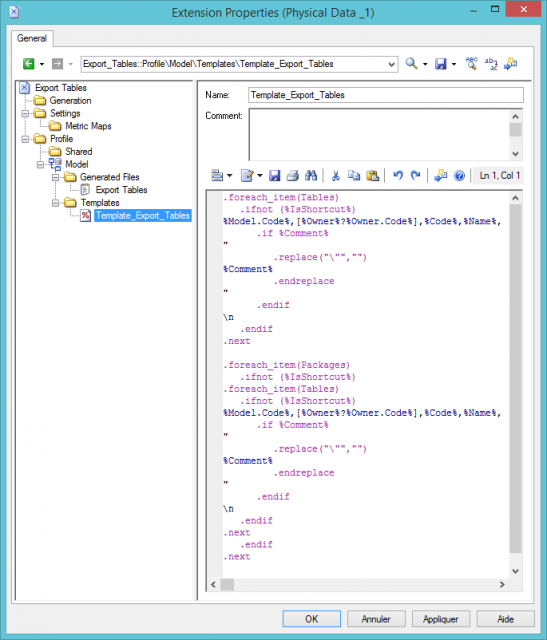Click the .foreach_item(Packages) code line

(287, 365)
